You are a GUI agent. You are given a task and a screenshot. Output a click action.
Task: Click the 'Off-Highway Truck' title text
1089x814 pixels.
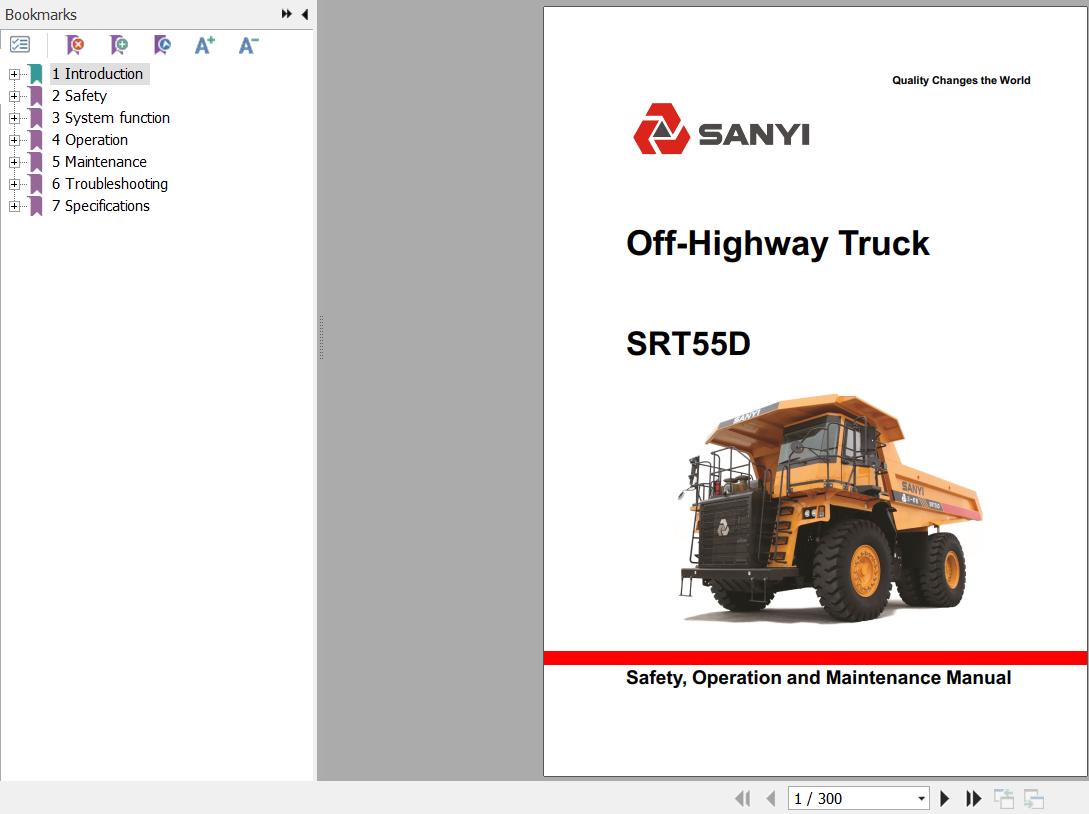777,244
